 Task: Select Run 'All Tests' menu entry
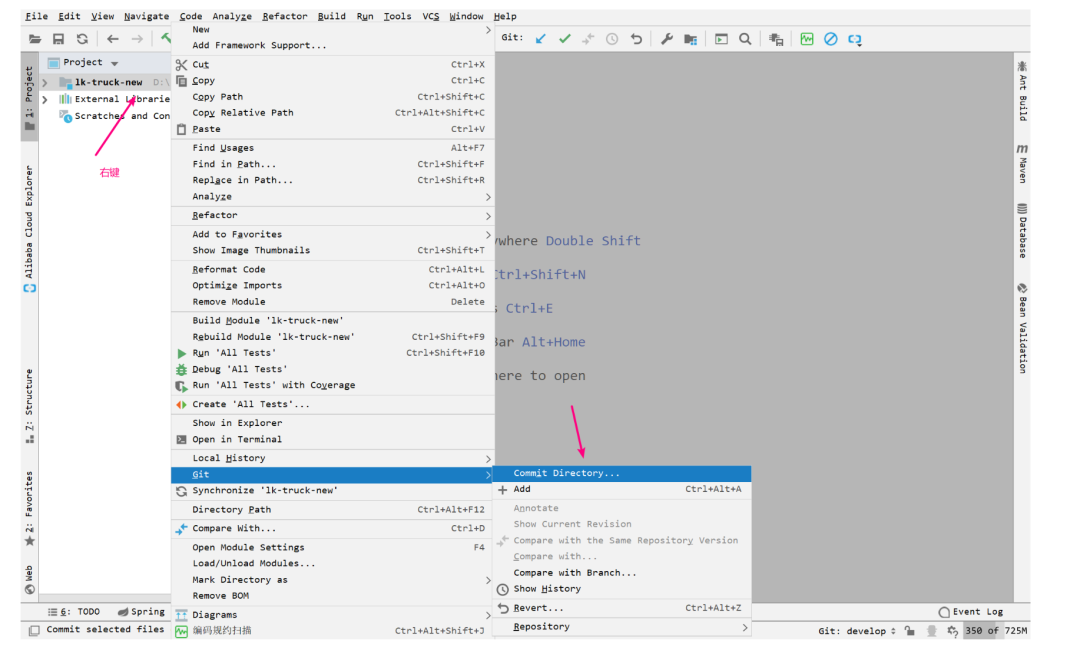coord(333,353)
